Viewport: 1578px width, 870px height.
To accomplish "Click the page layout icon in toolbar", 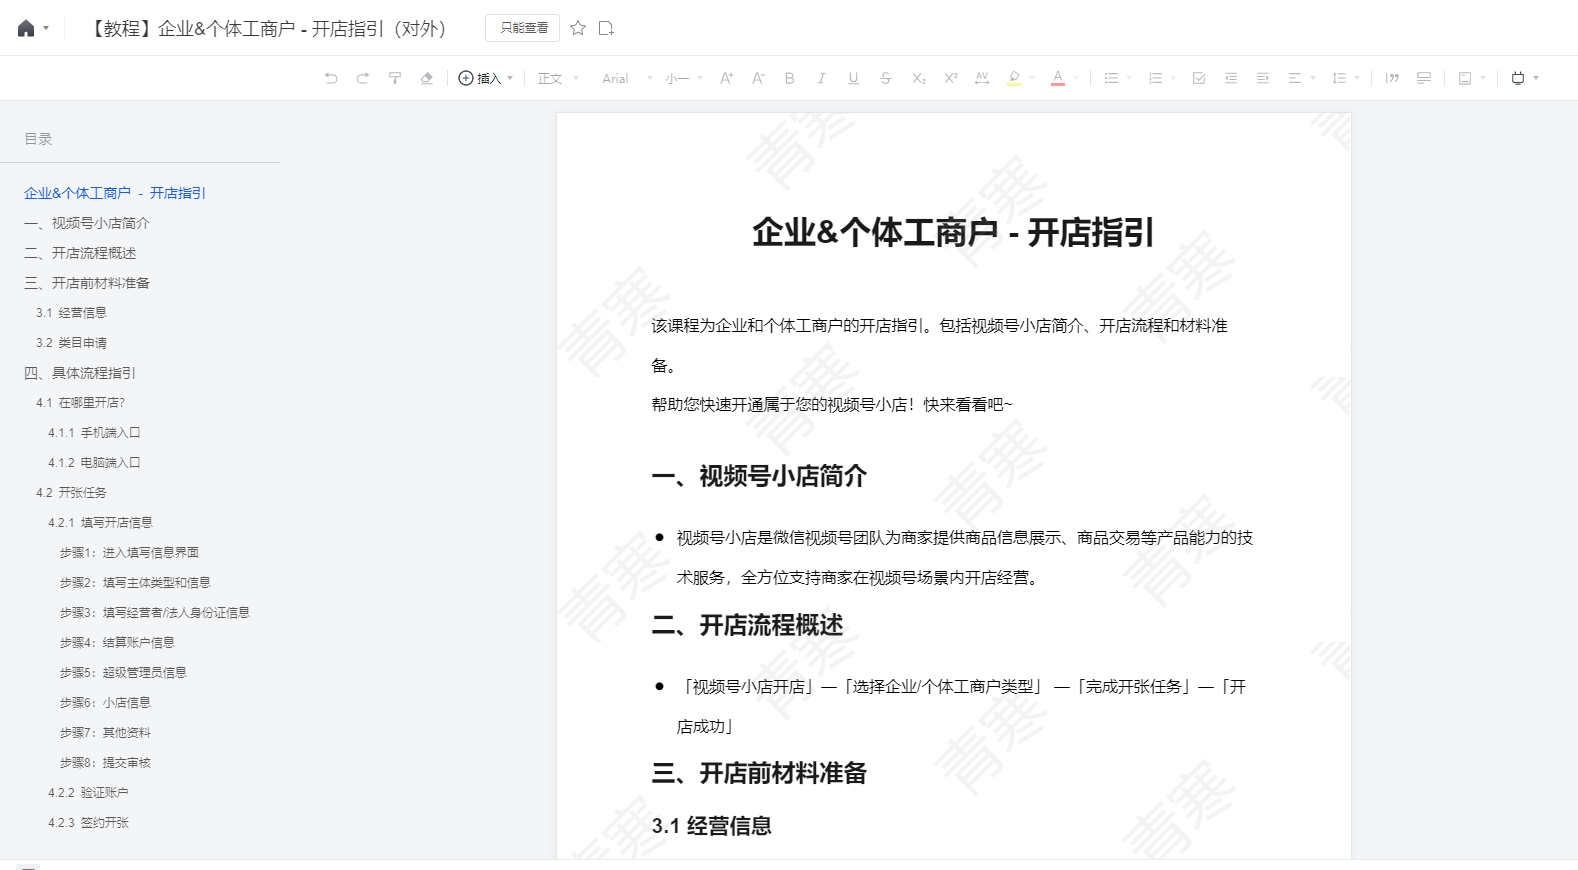I will click(1465, 78).
